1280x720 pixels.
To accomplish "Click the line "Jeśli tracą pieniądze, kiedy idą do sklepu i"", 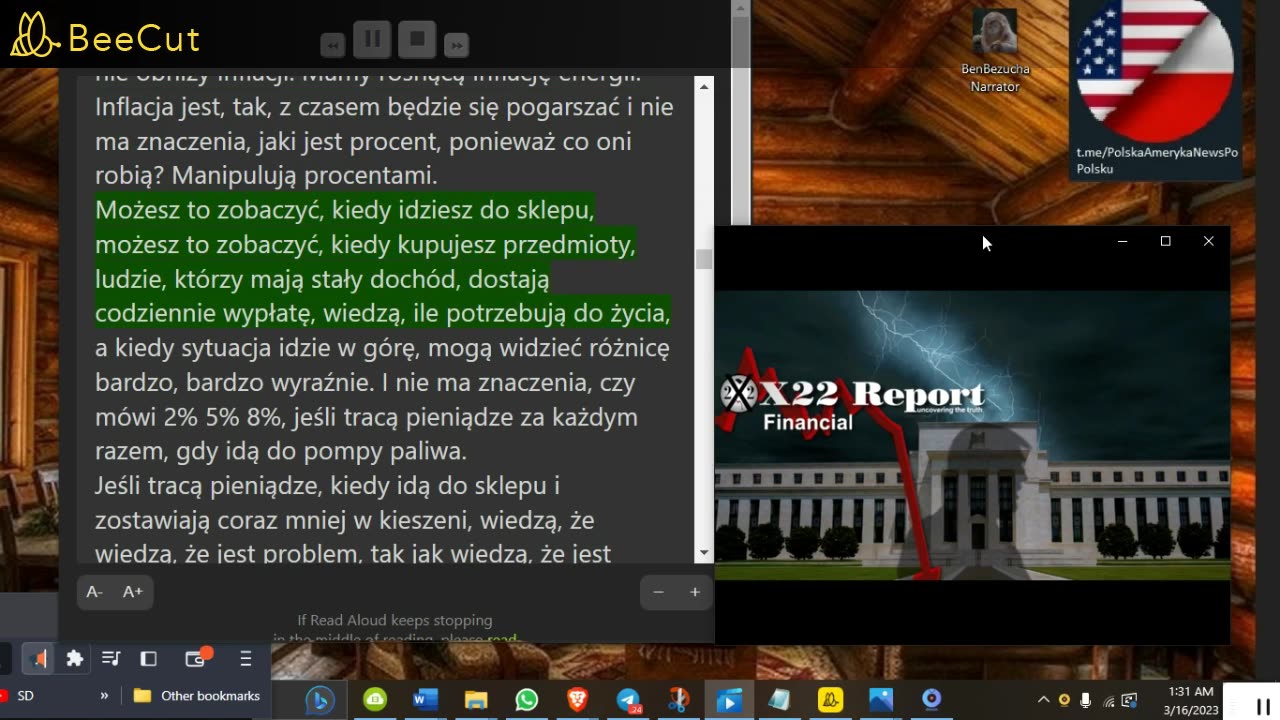I will [327, 486].
